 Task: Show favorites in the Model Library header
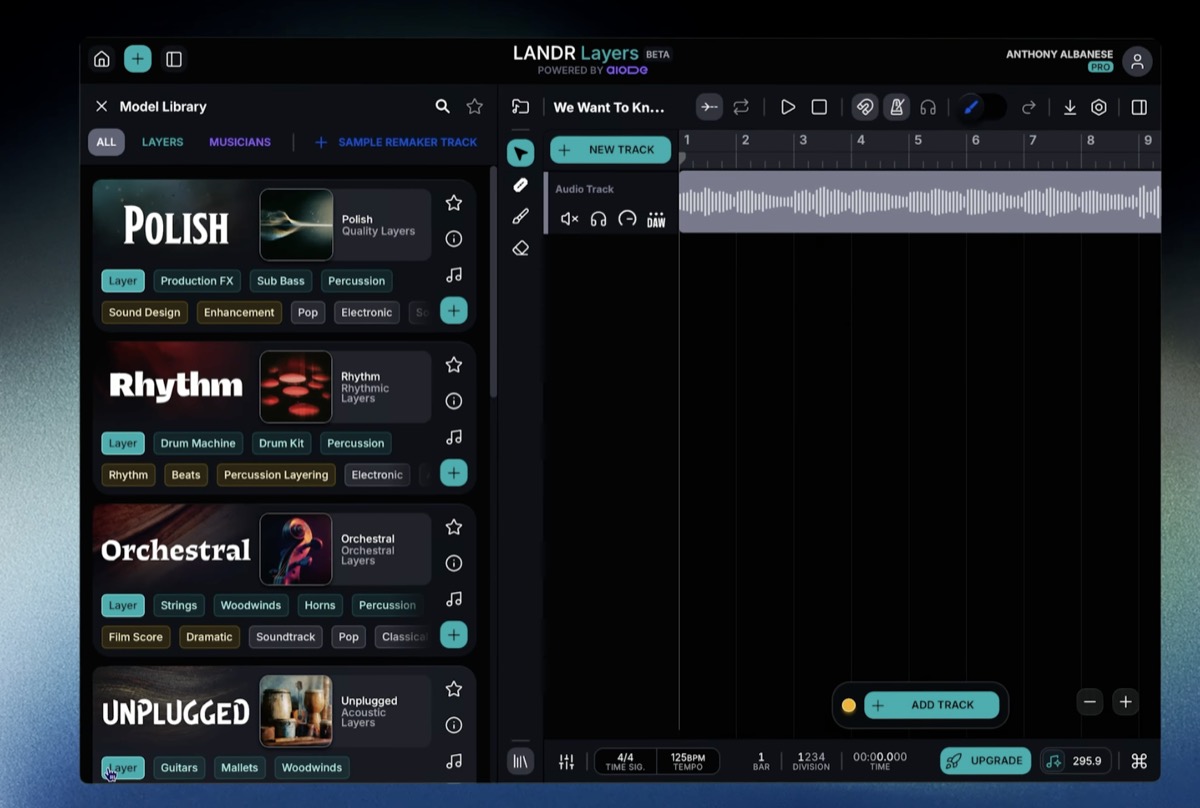click(475, 106)
